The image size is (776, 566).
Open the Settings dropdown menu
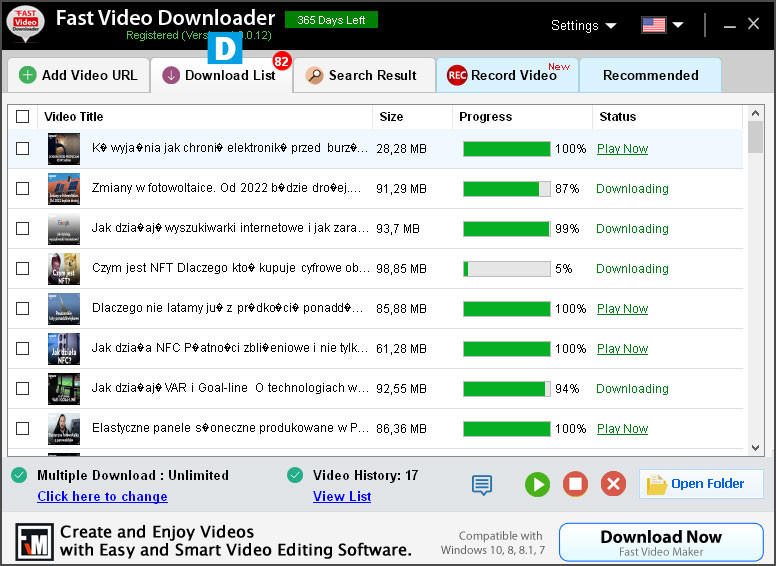pos(583,25)
